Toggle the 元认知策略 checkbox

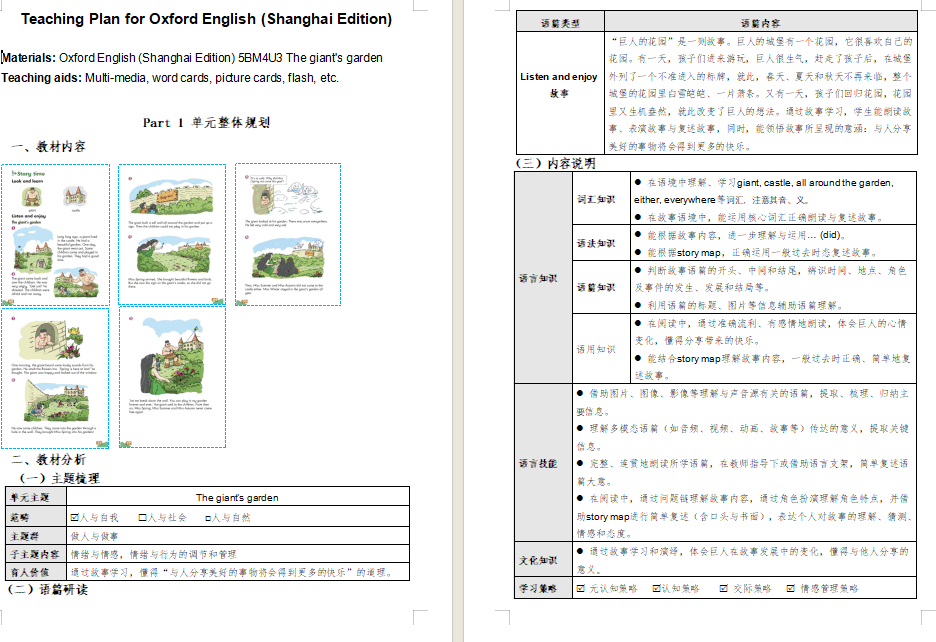(581, 589)
